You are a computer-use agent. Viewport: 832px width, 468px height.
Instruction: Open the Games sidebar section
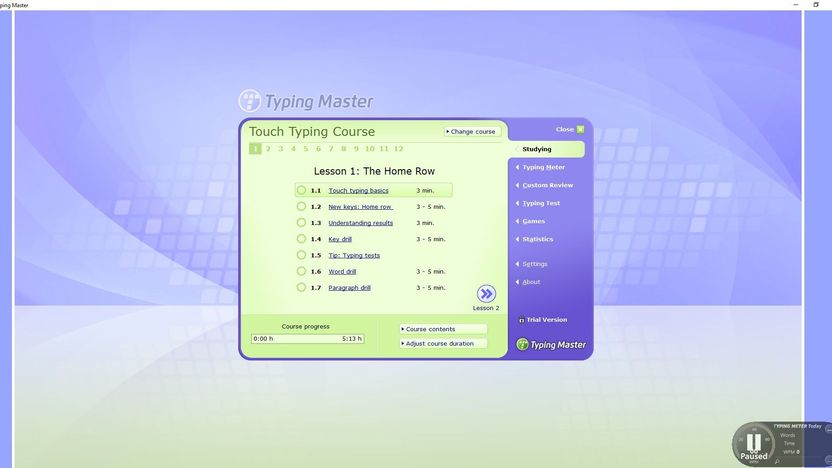pos(533,221)
